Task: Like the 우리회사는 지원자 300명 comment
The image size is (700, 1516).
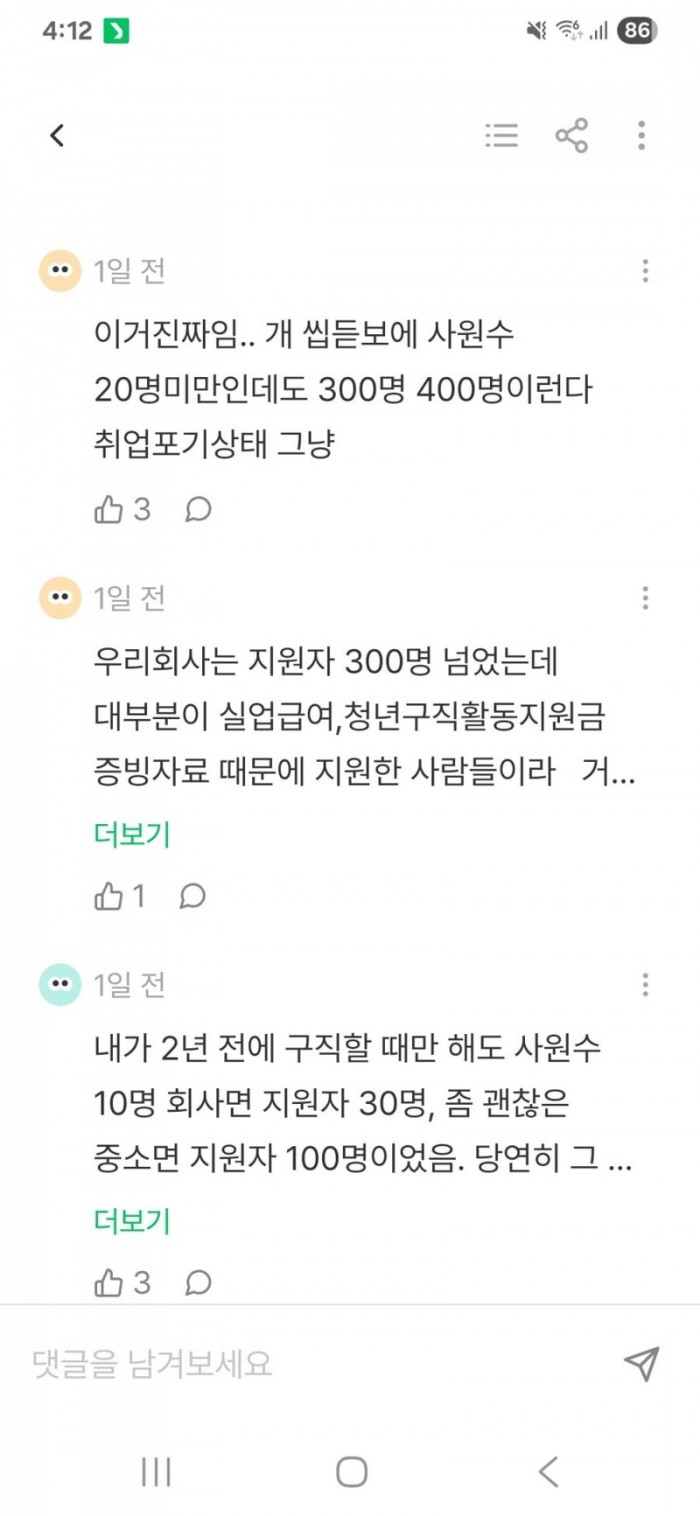Action: (108, 897)
